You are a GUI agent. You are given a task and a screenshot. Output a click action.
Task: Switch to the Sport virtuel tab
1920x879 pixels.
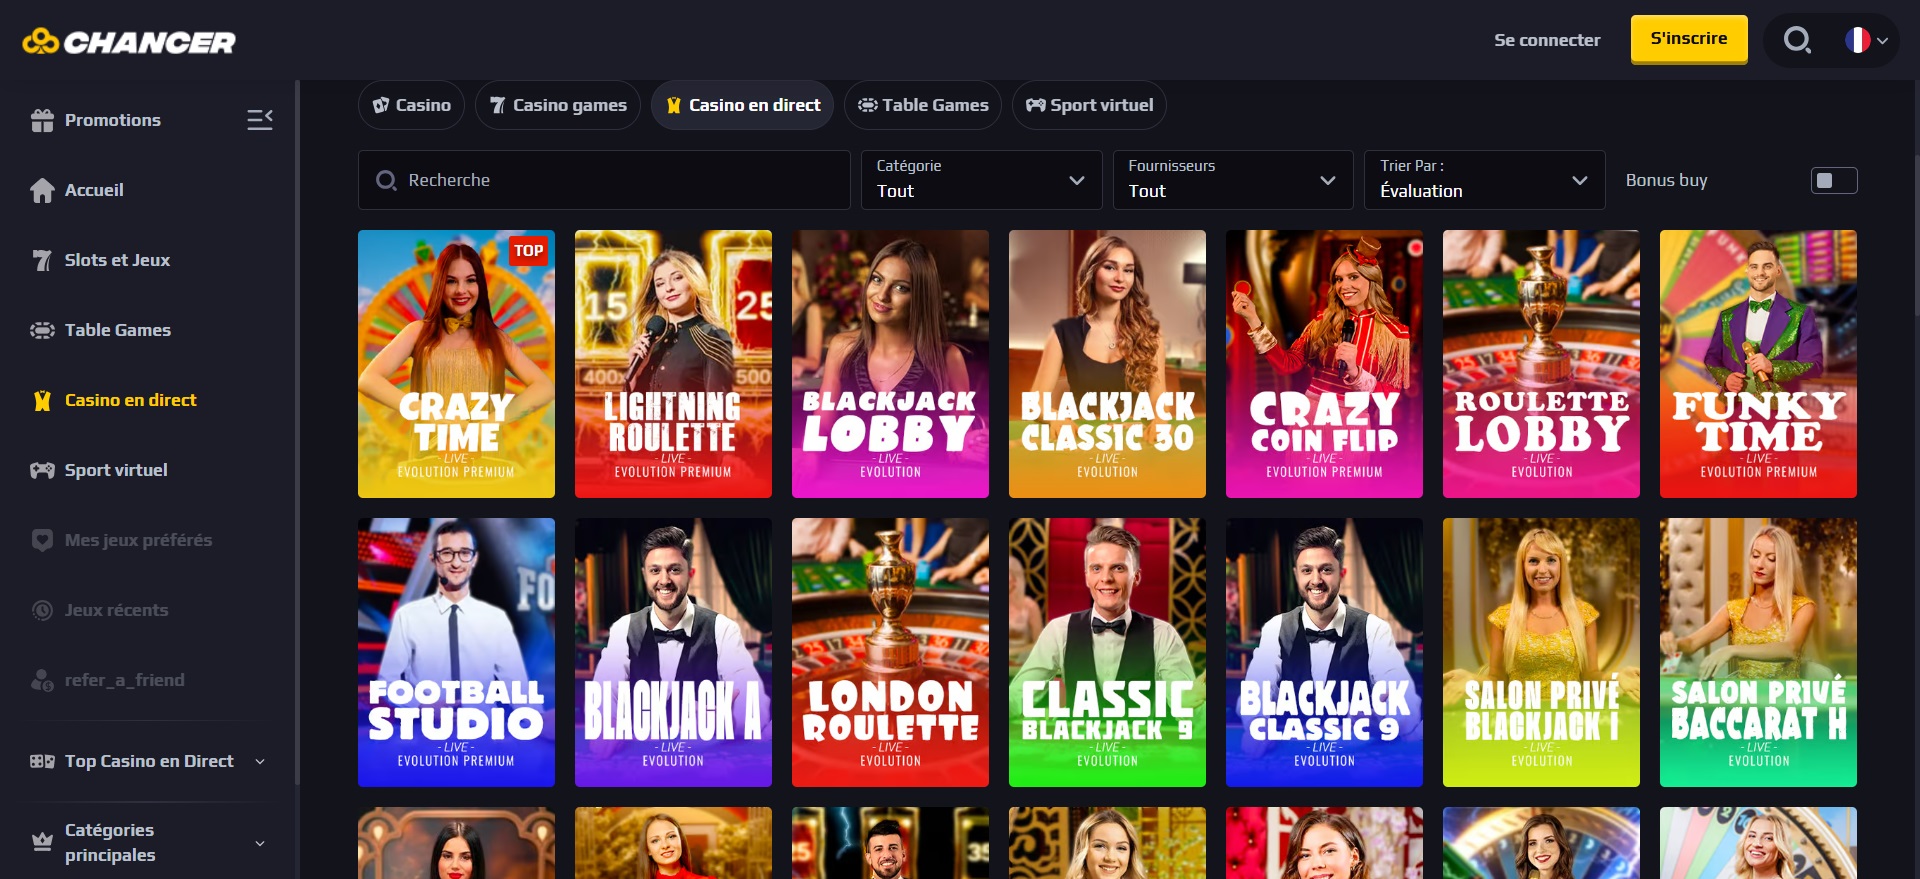tap(1089, 105)
